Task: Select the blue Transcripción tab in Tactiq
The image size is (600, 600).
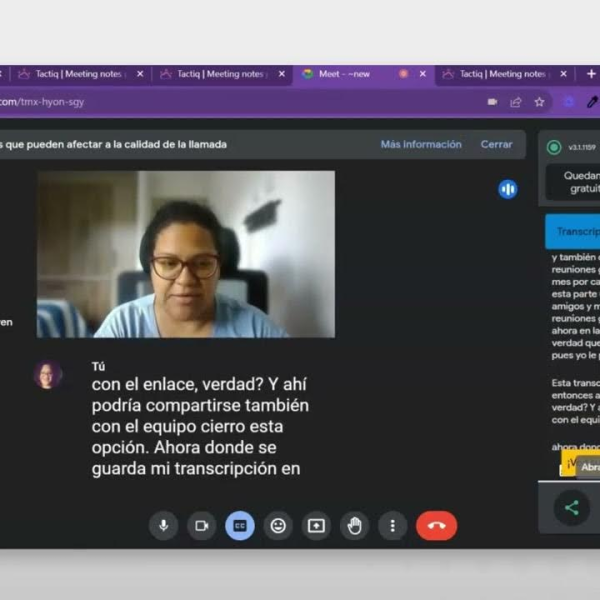Action: point(573,232)
